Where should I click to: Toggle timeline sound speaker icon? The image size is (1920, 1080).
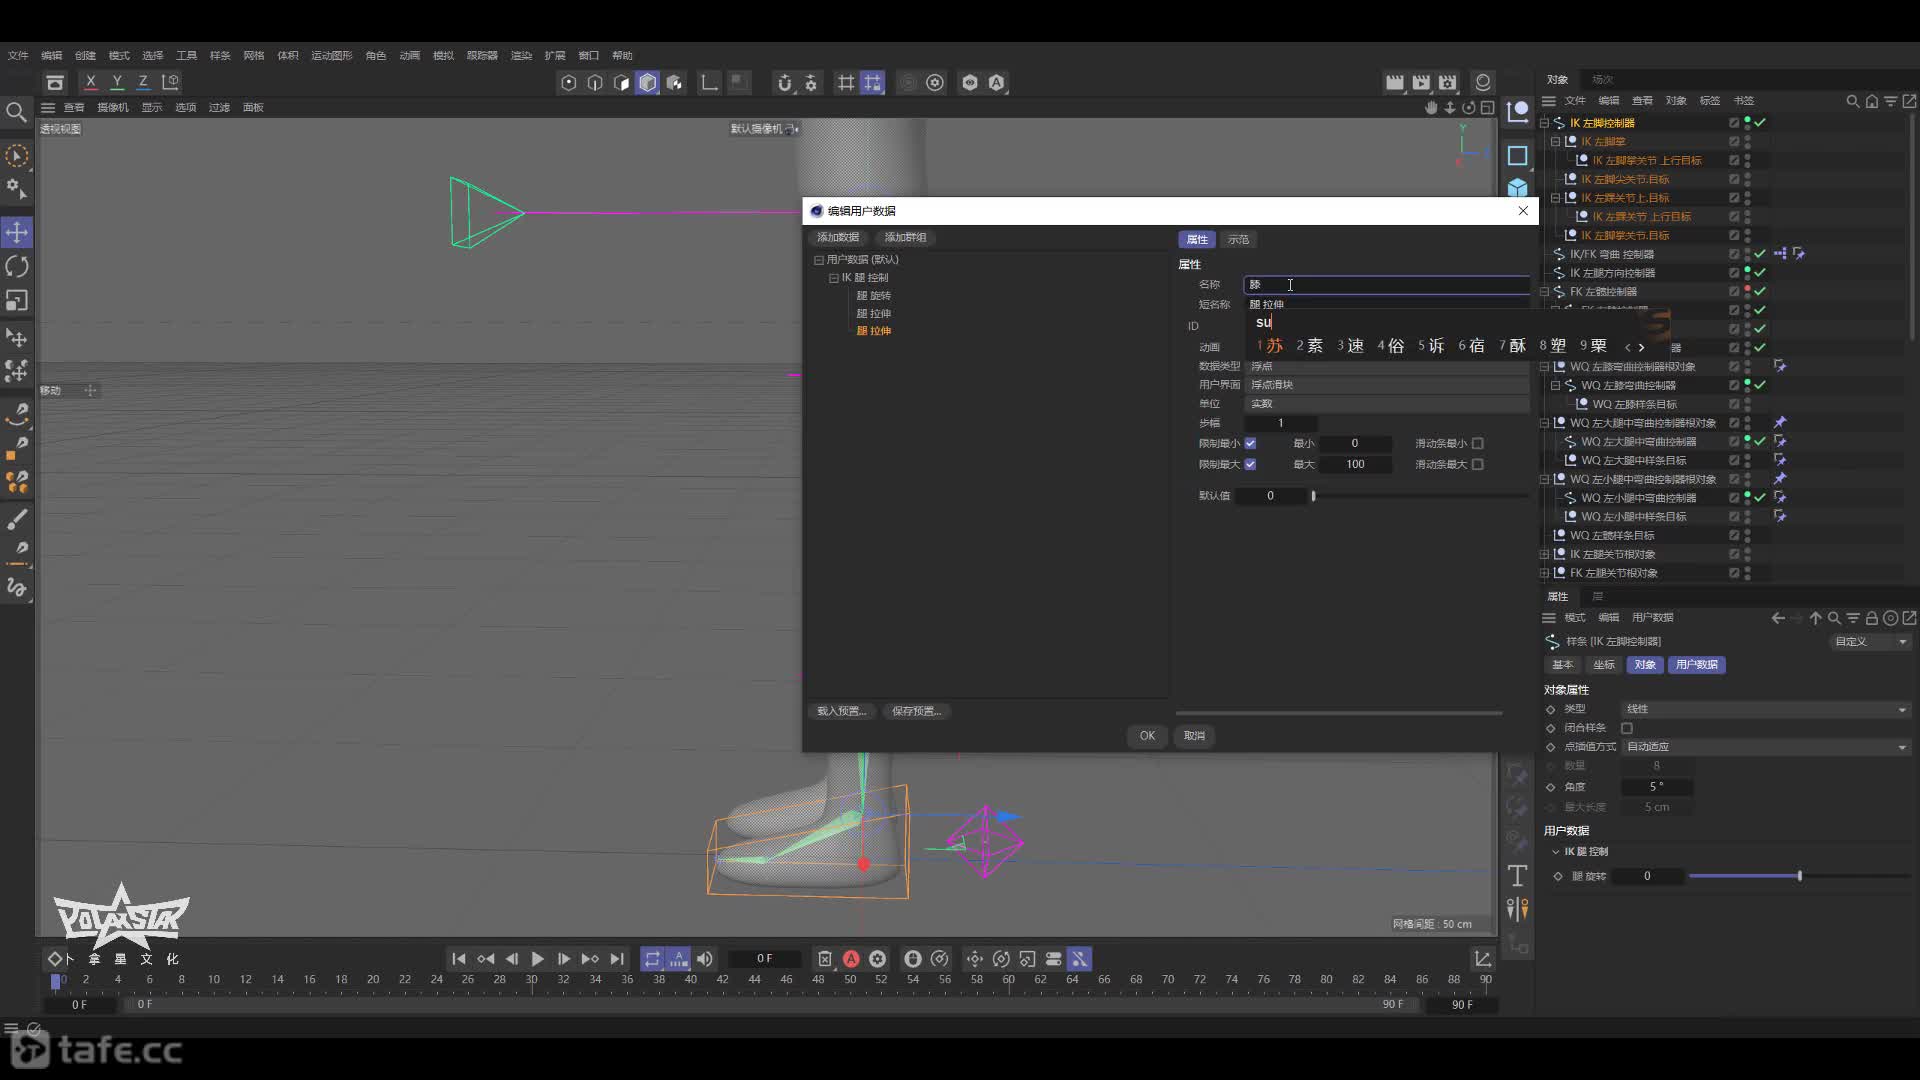705,959
